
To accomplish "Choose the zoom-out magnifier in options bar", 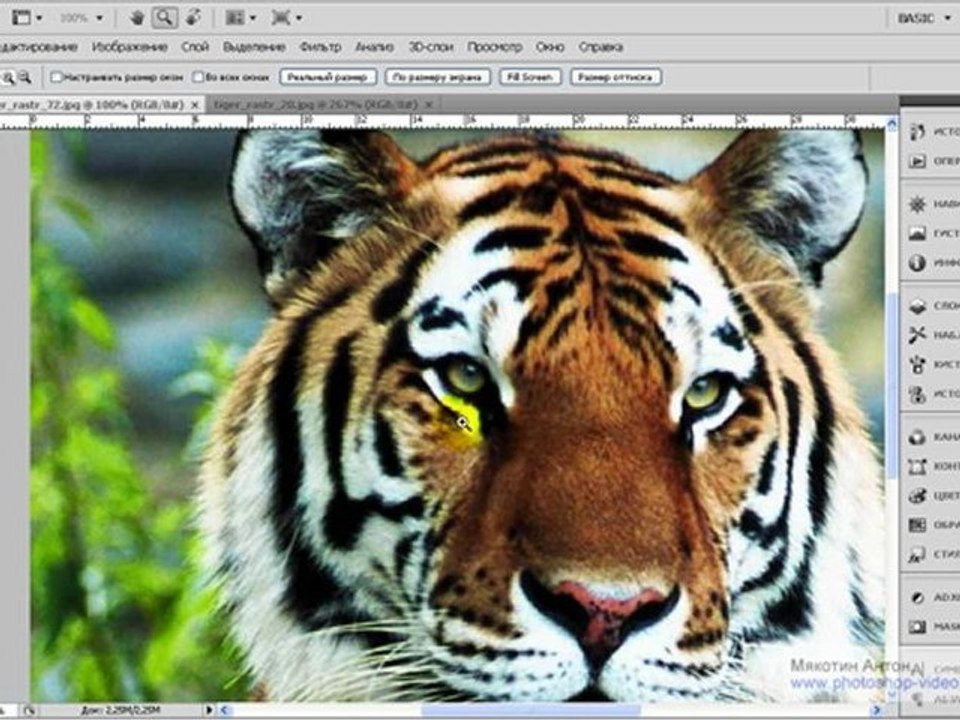I will pyautogui.click(x=24, y=78).
